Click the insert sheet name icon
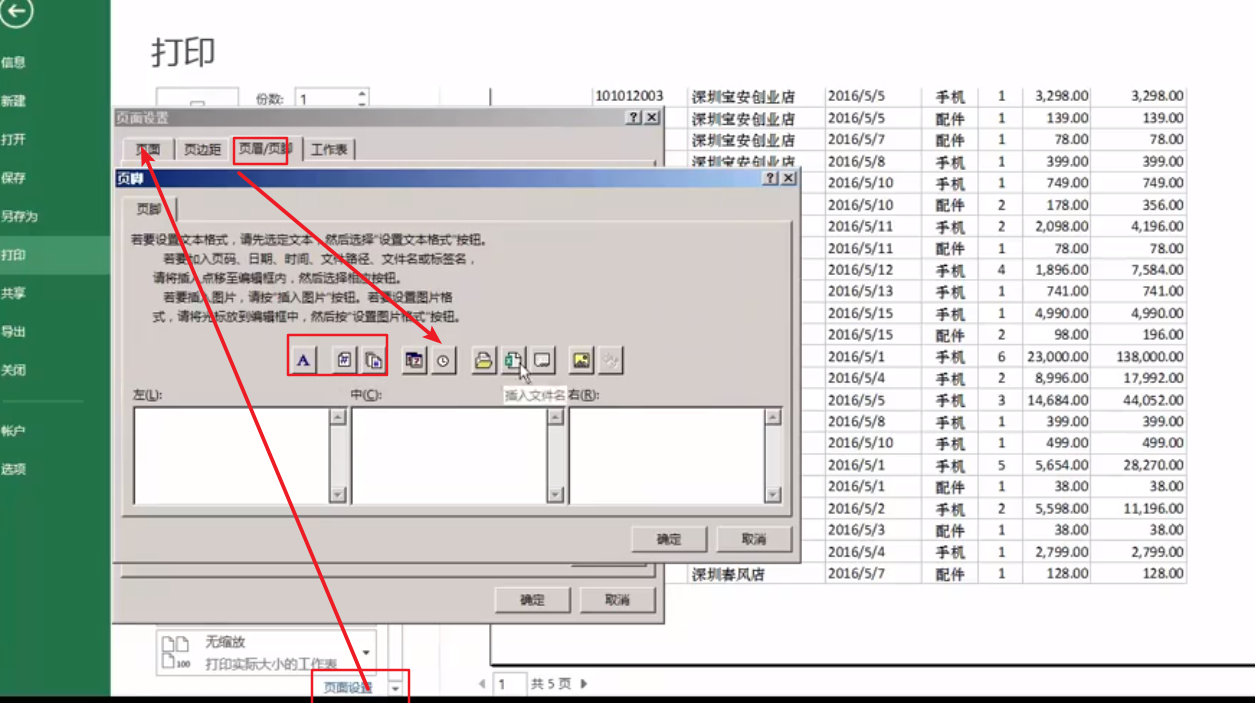This screenshot has height=703, width=1255. (x=540, y=360)
